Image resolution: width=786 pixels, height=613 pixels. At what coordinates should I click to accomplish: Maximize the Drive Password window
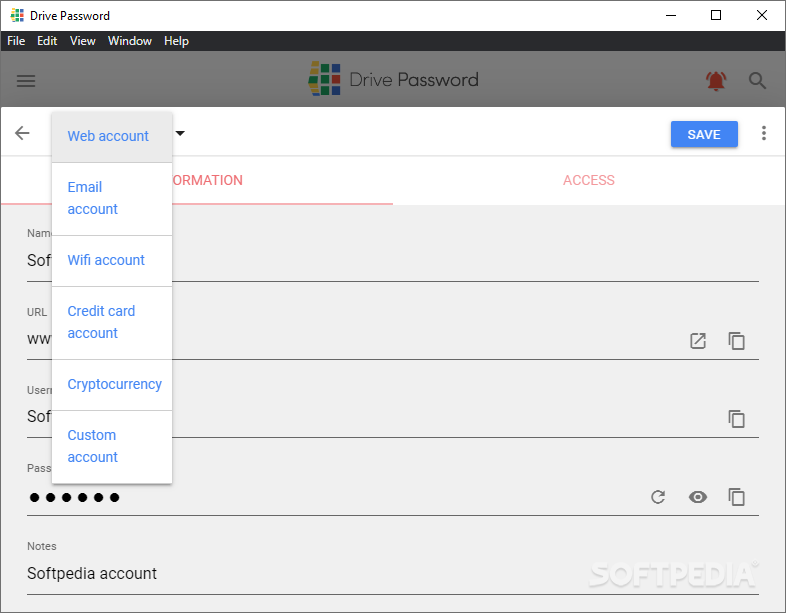pyautogui.click(x=716, y=16)
